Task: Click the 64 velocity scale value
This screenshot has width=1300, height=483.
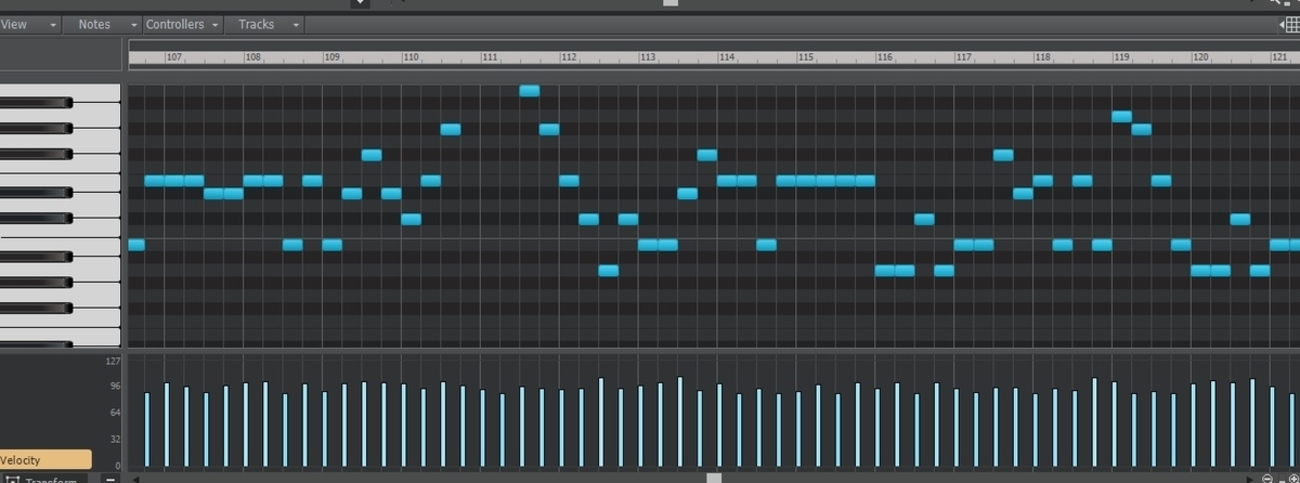Action: pyautogui.click(x=115, y=412)
